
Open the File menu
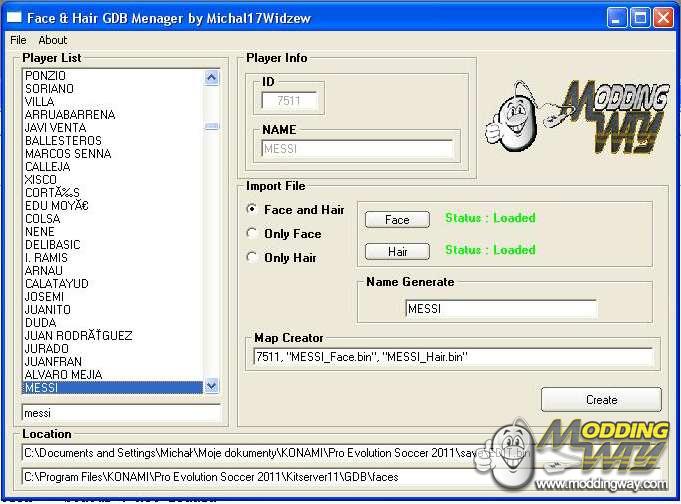18,40
